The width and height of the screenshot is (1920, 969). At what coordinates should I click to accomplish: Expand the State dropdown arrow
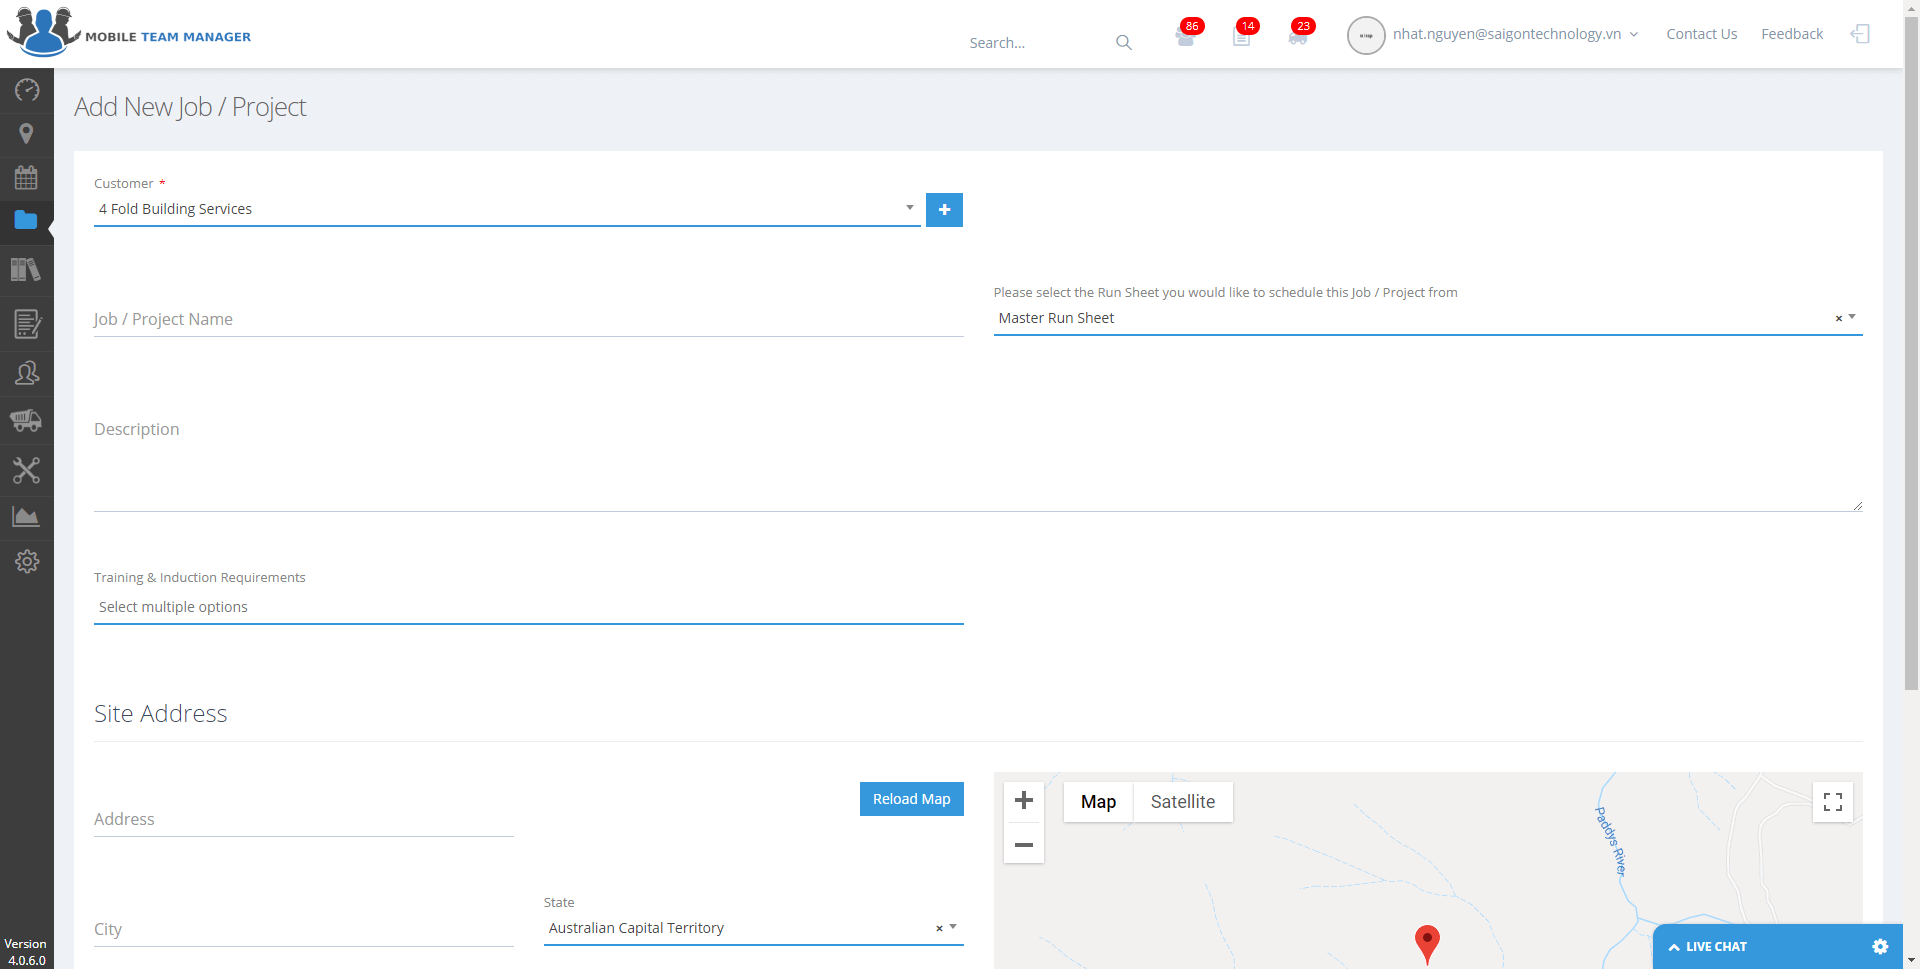[953, 927]
